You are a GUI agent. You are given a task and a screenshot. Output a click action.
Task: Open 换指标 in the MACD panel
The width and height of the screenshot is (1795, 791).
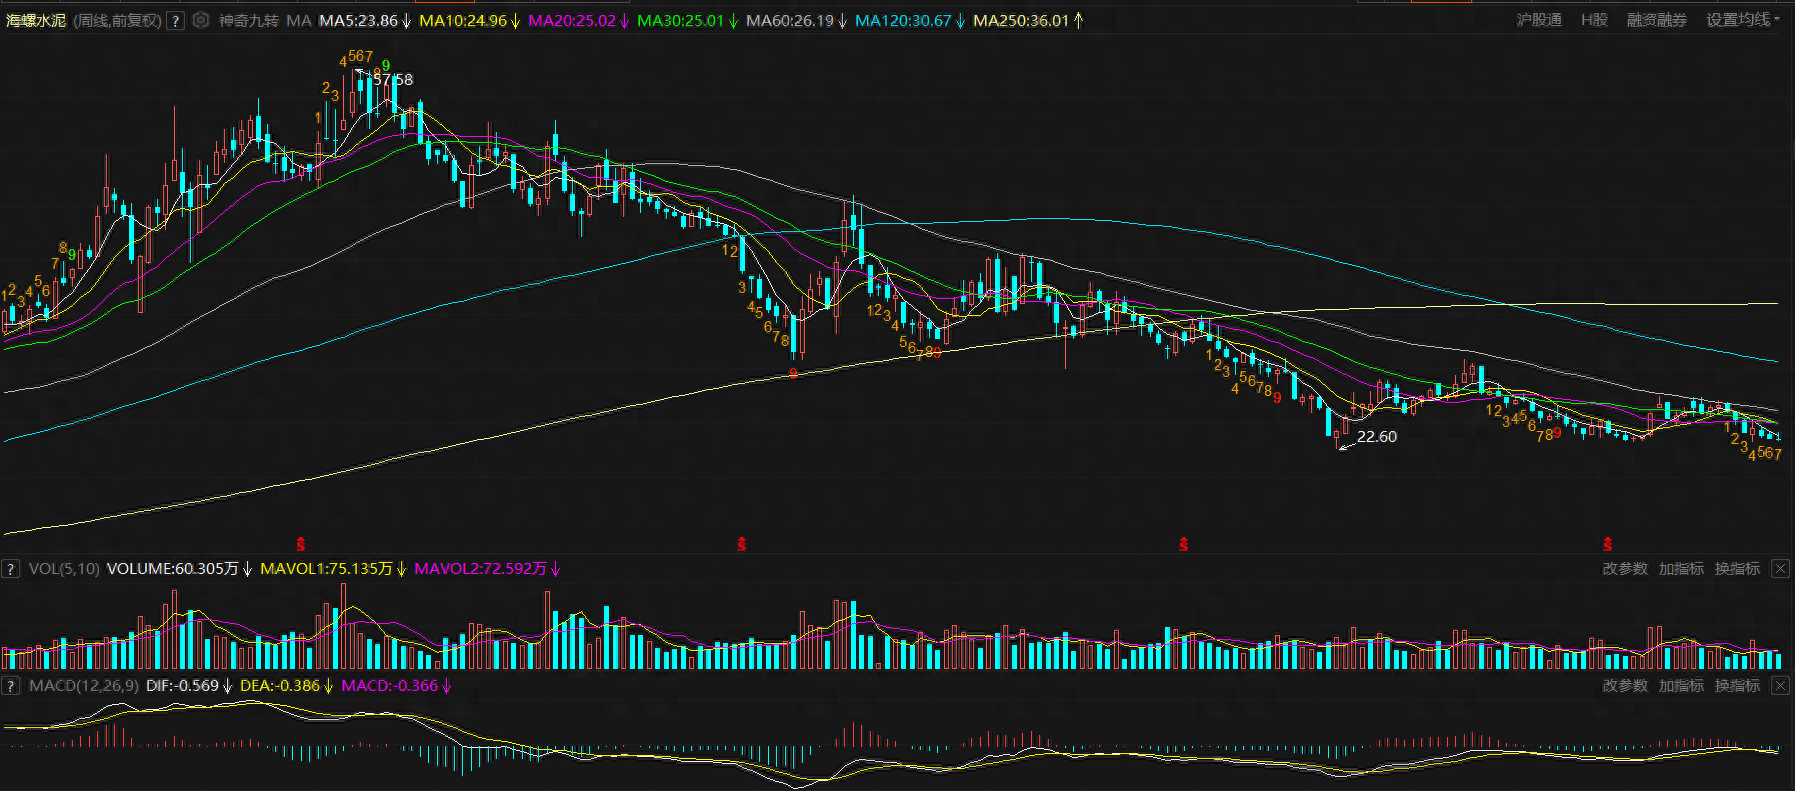pos(1737,686)
